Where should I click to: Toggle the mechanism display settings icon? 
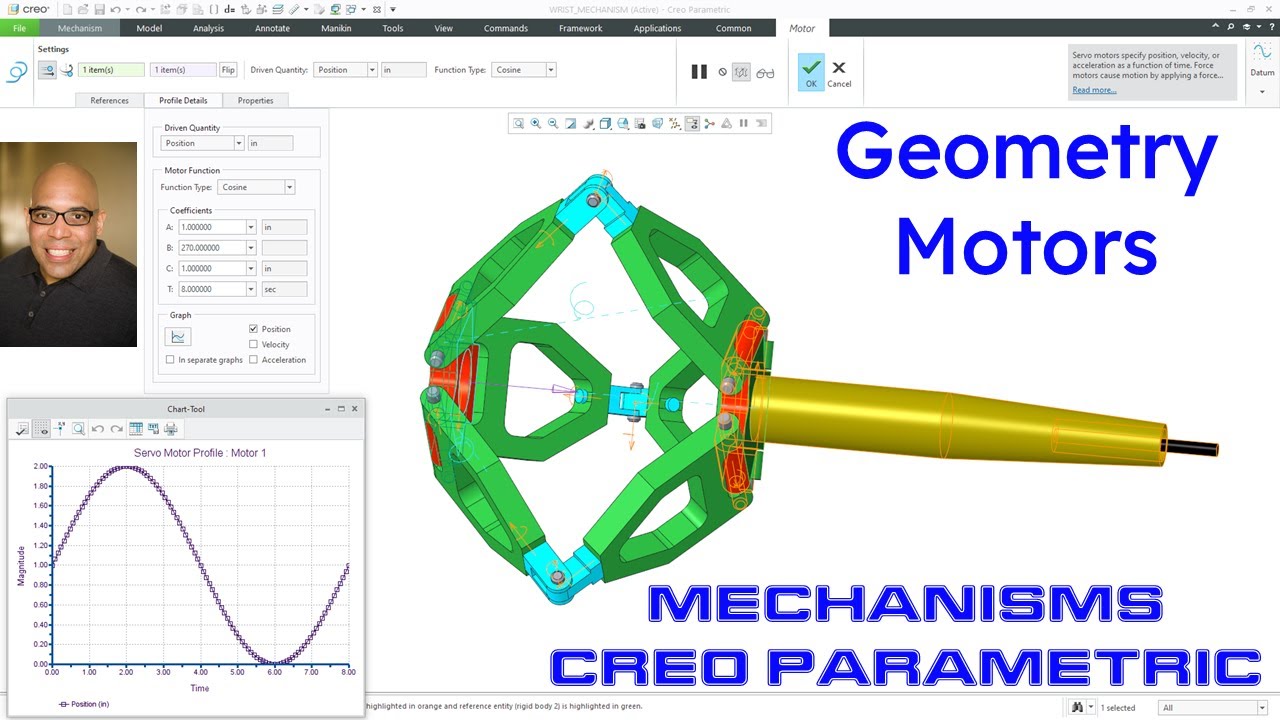pyautogui.click(x=692, y=124)
